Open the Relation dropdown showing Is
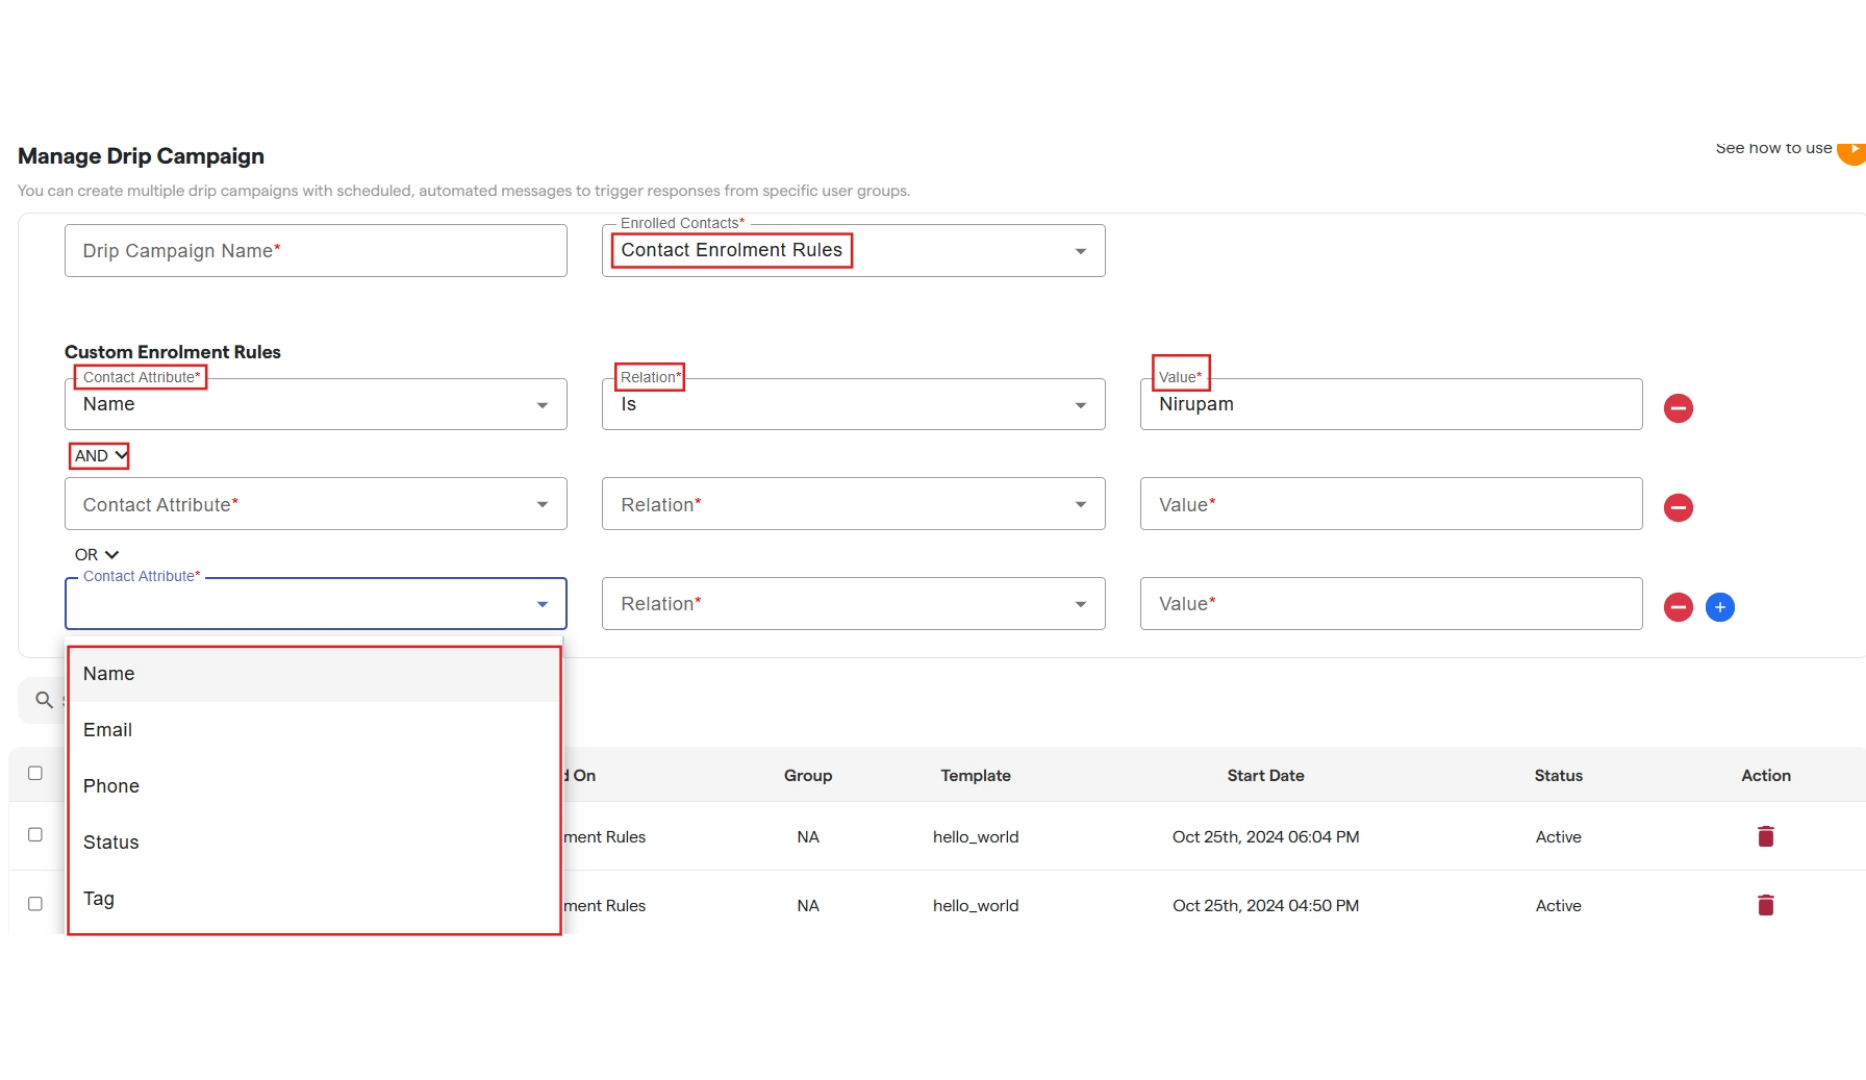Image resolution: width=1866 pixels, height=1080 pixels. pos(853,404)
